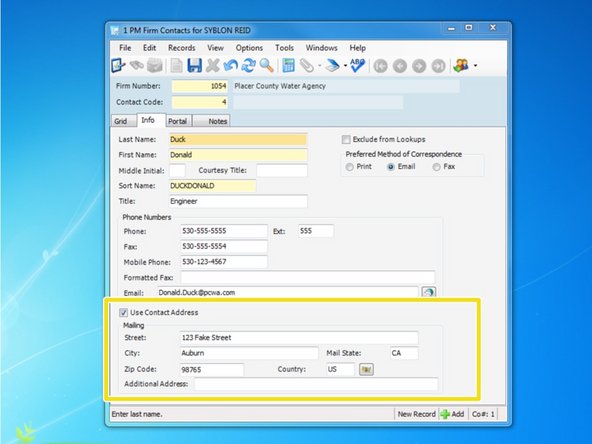Open the Windows menu
Image resolution: width=592 pixels, height=444 pixels.
[x=321, y=48]
